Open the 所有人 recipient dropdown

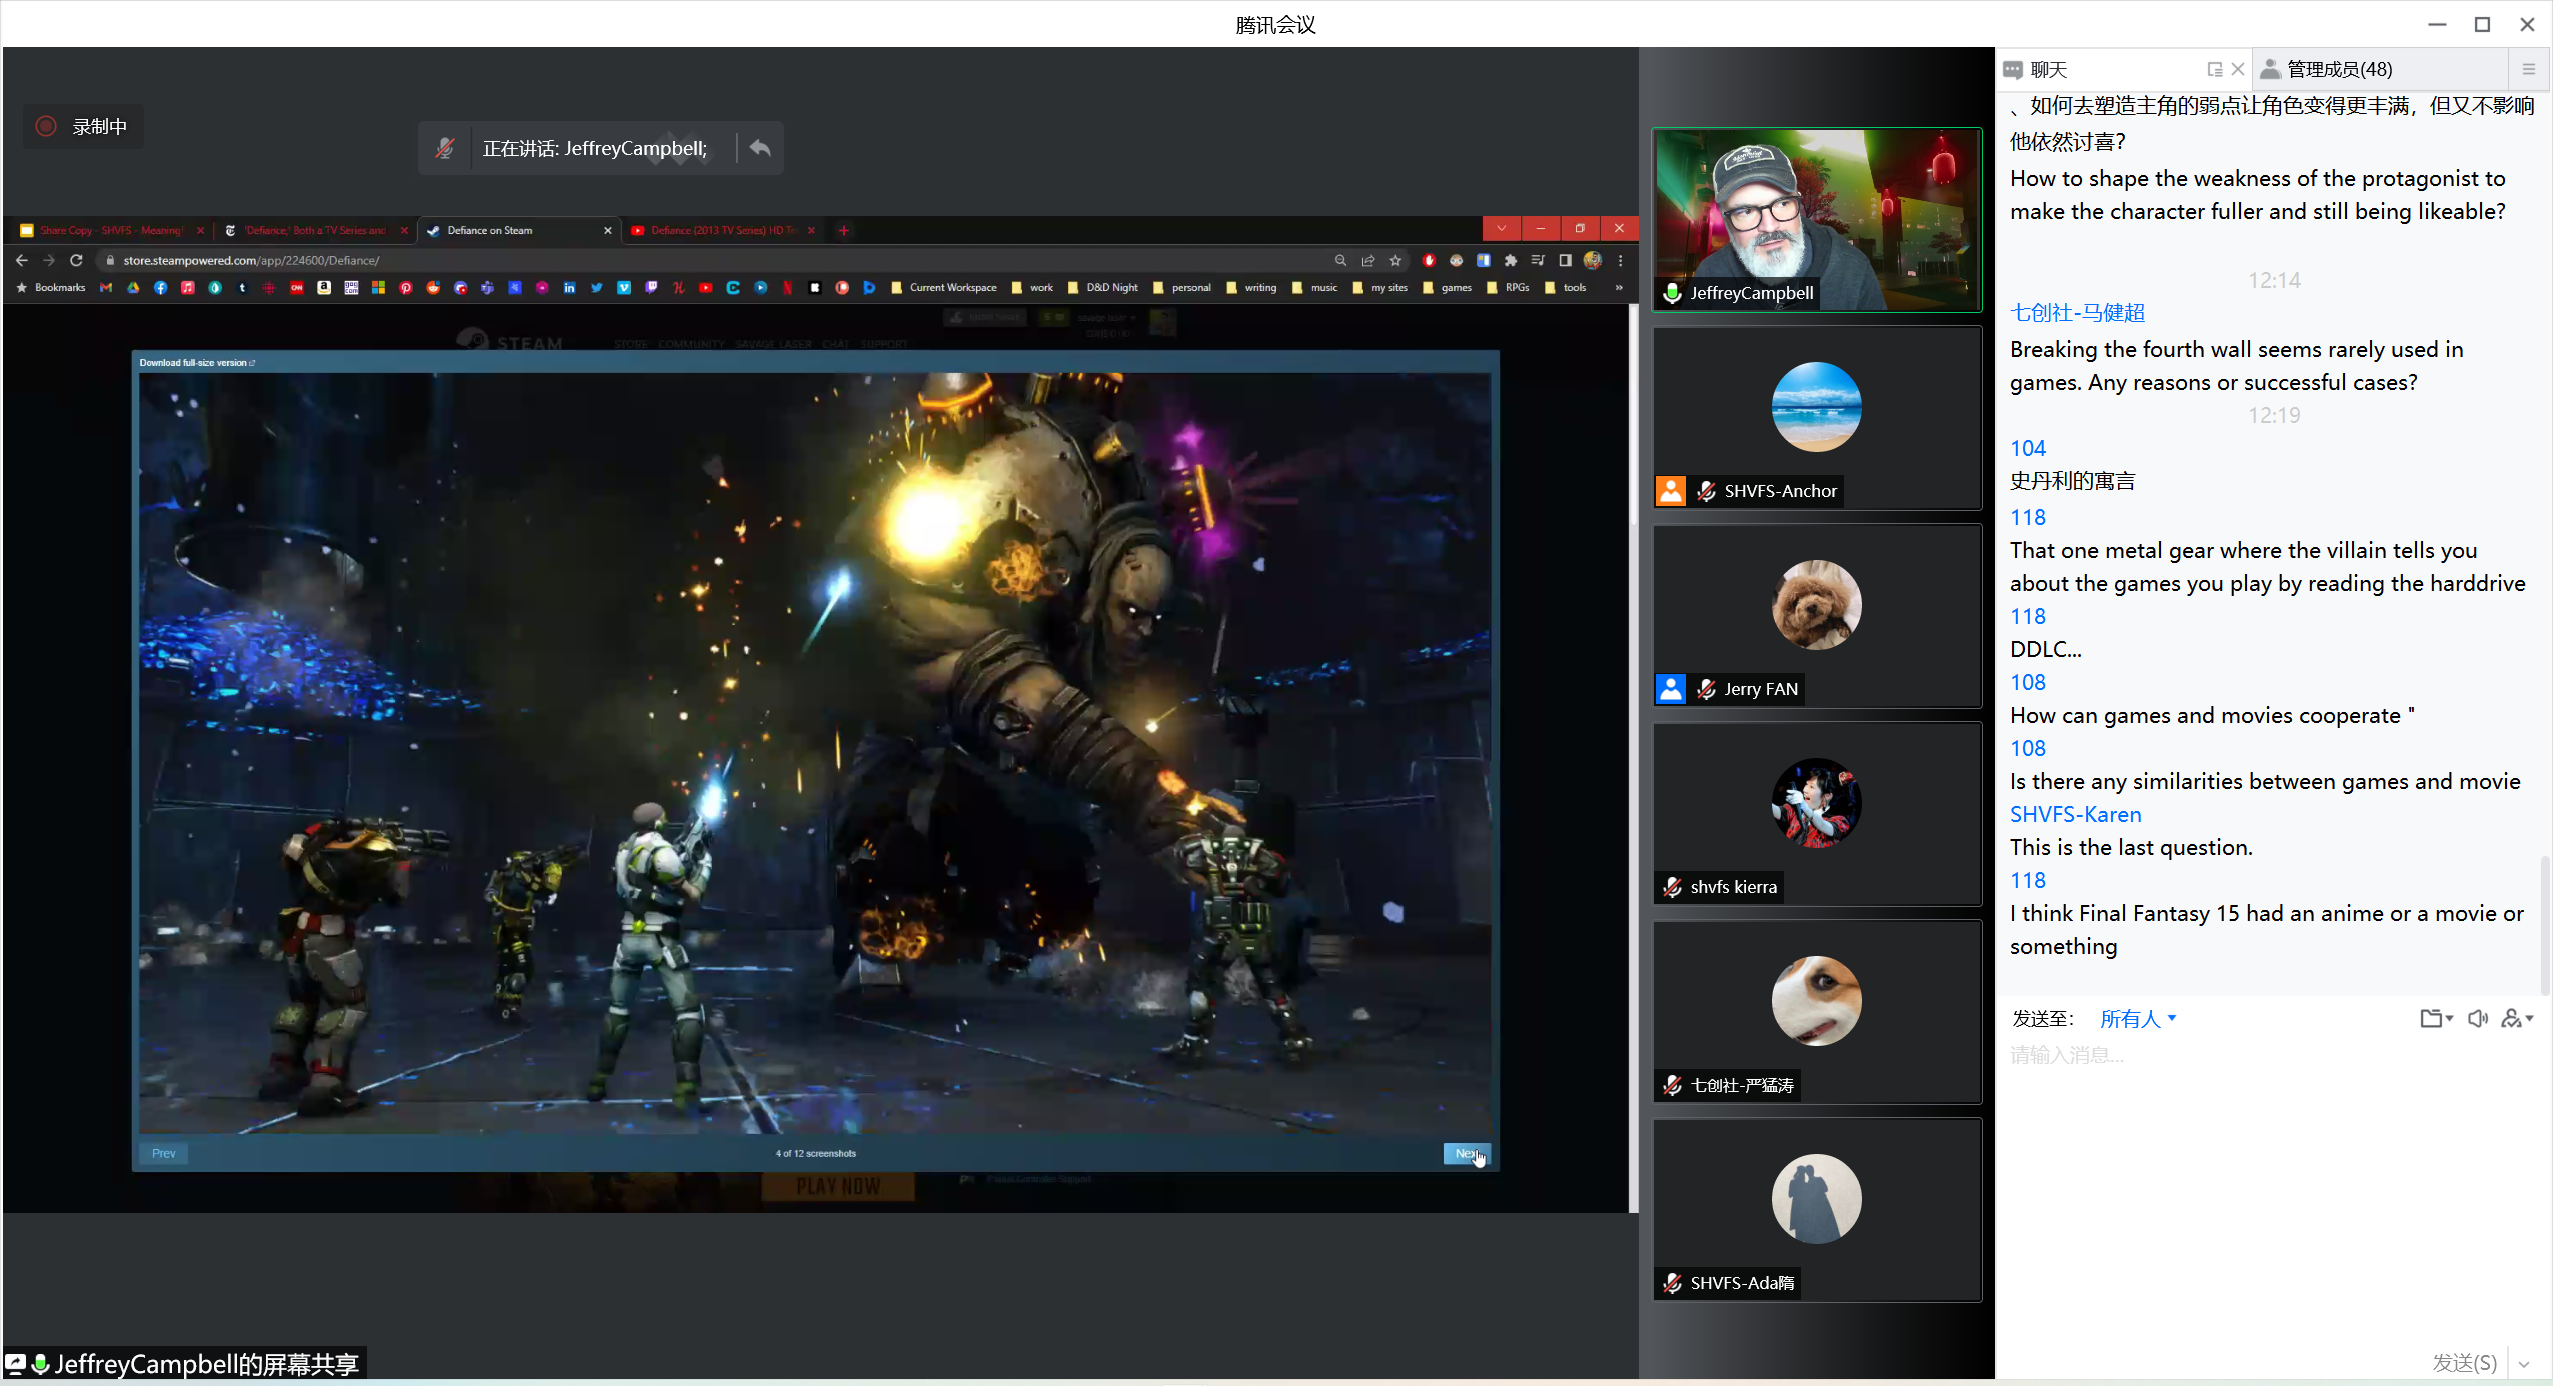[2138, 1018]
